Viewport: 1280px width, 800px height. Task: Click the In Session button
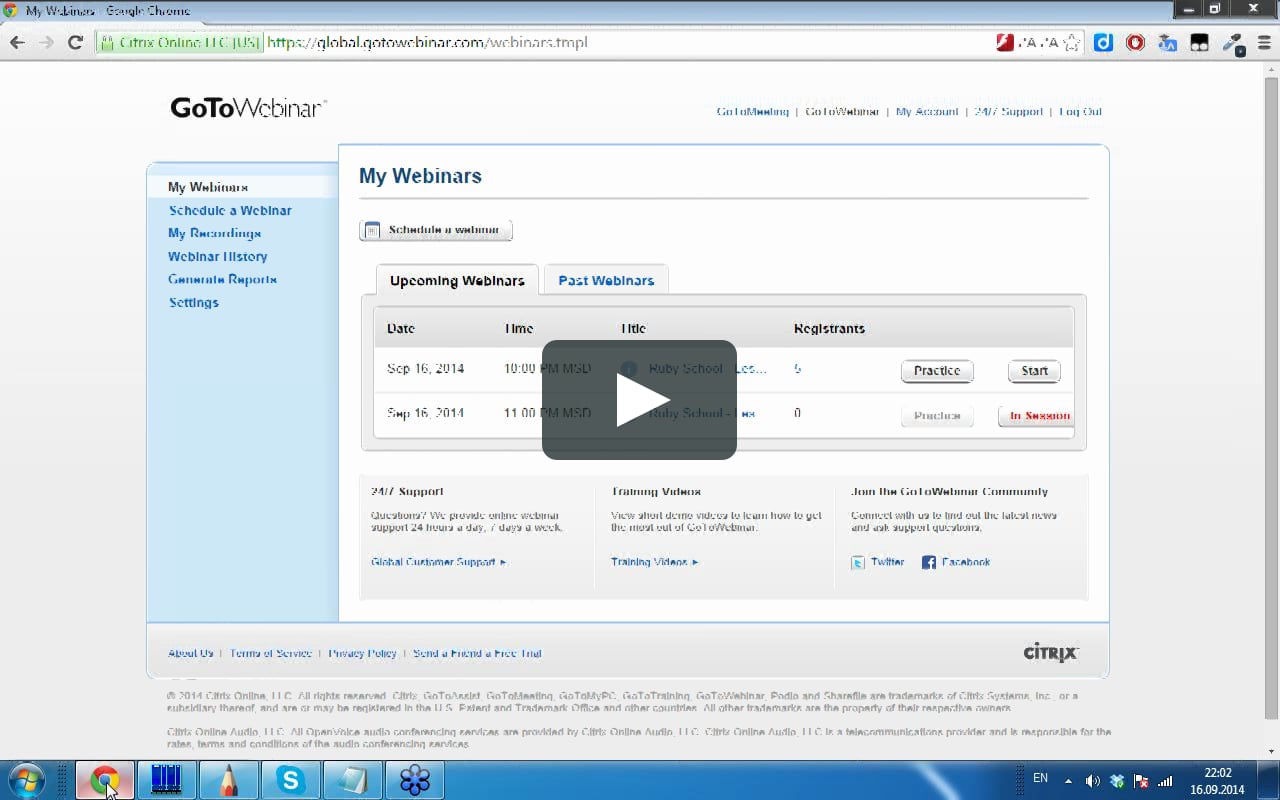click(x=1037, y=416)
